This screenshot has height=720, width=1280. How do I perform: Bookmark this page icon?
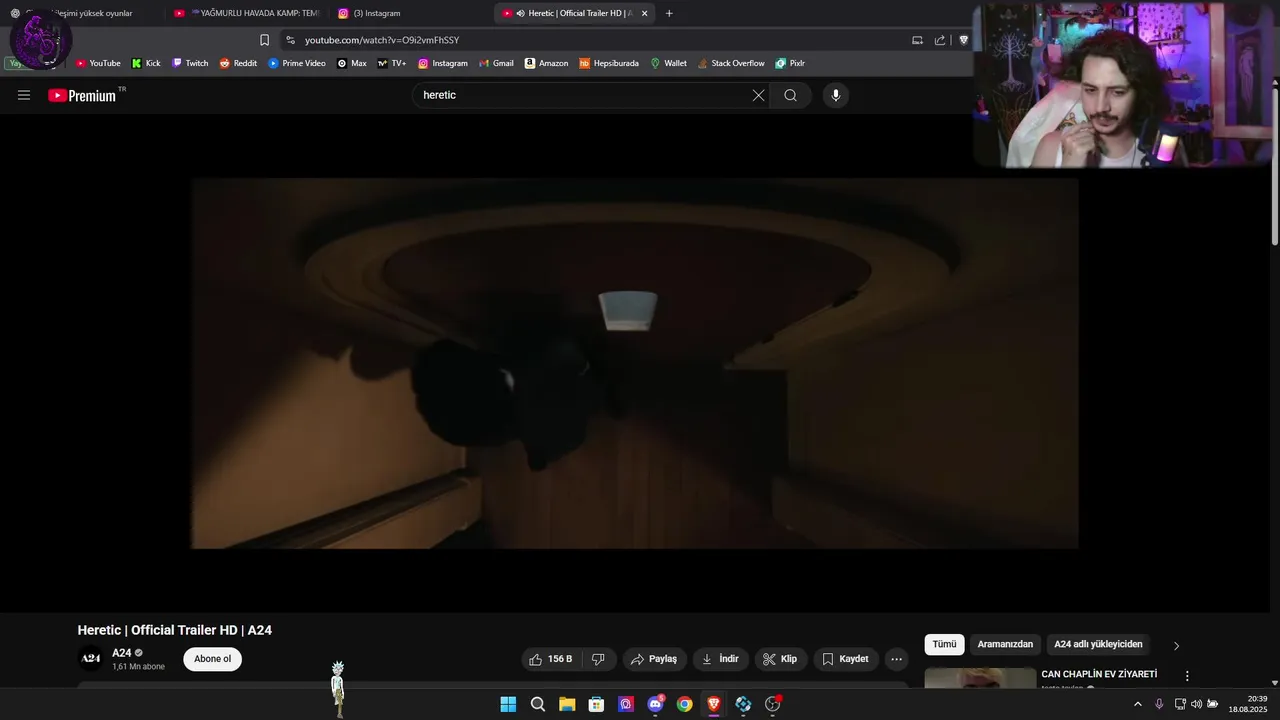point(264,40)
